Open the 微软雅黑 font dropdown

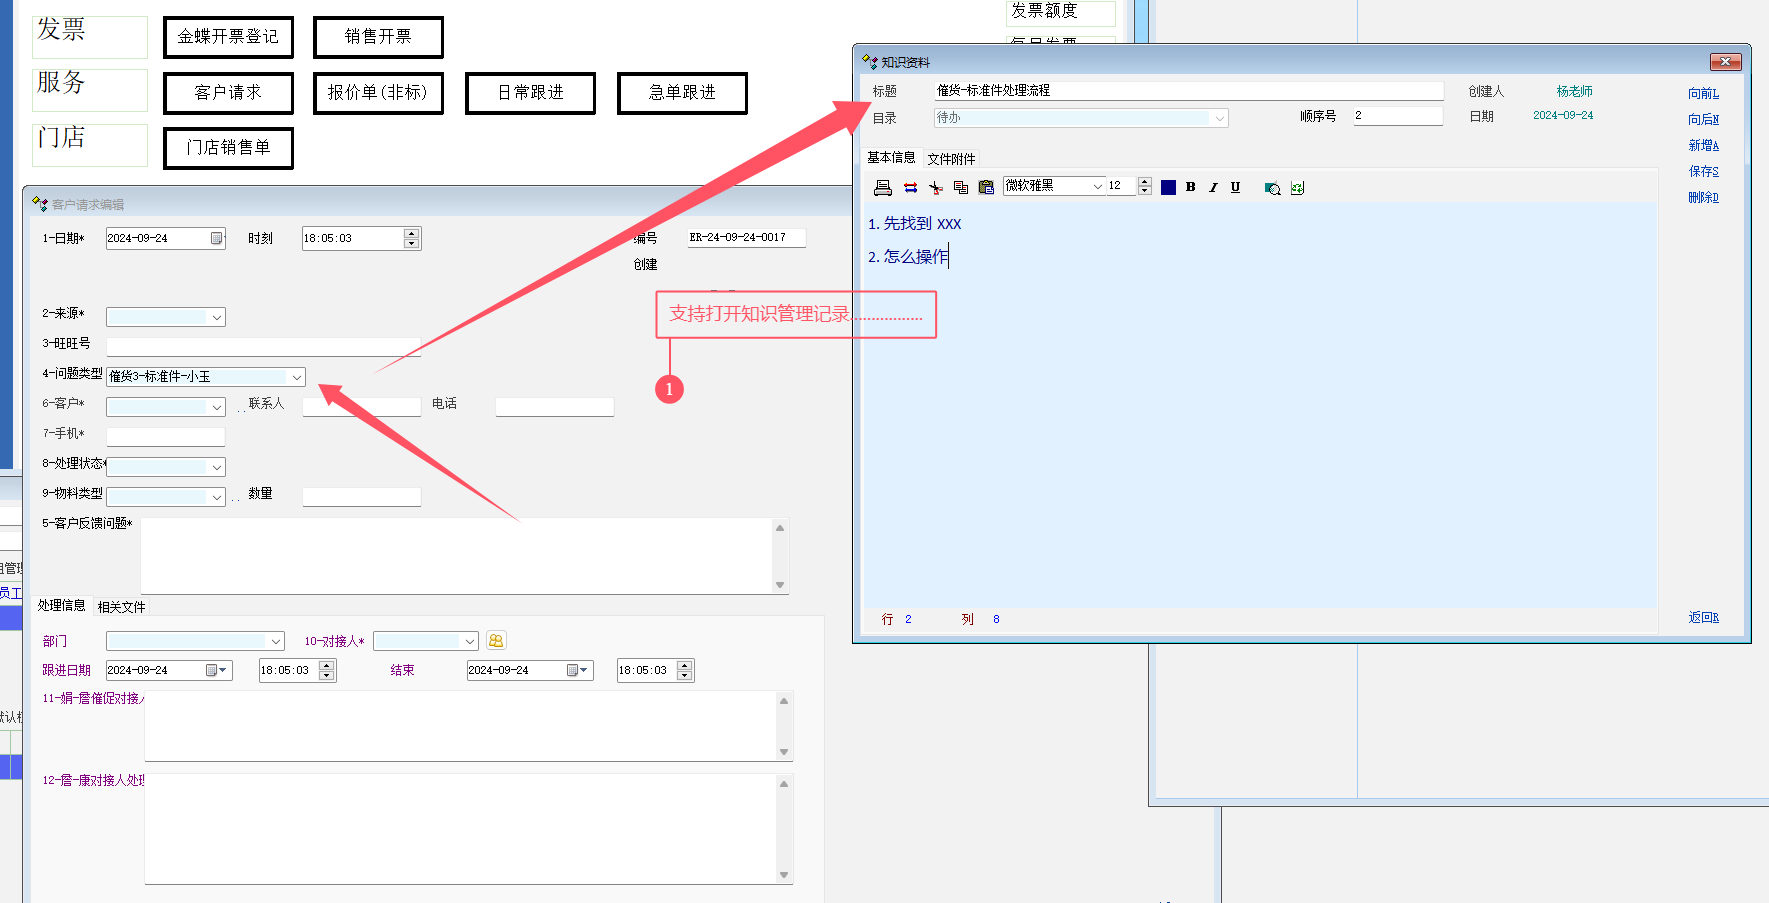pyautogui.click(x=1097, y=187)
